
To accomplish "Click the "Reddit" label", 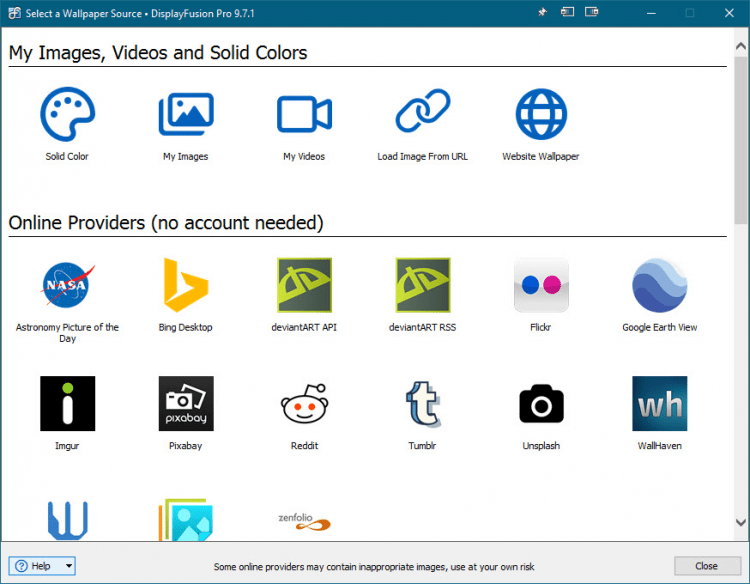I will 305,446.
